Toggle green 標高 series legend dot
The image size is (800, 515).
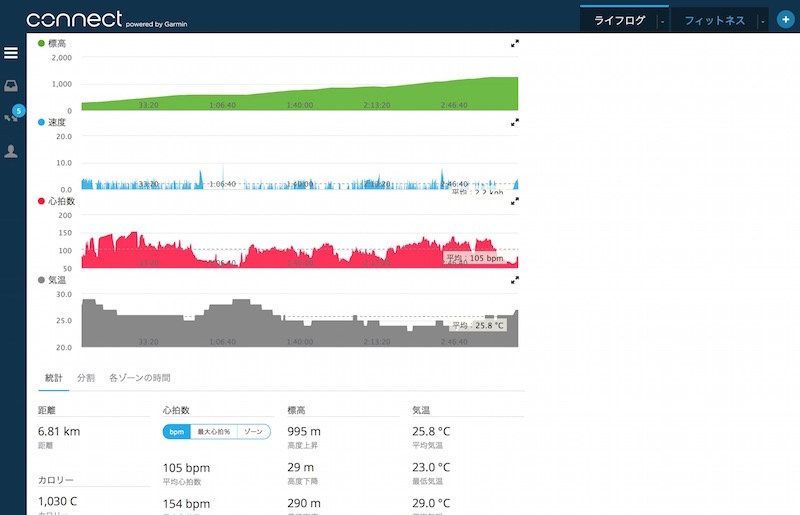[41, 43]
